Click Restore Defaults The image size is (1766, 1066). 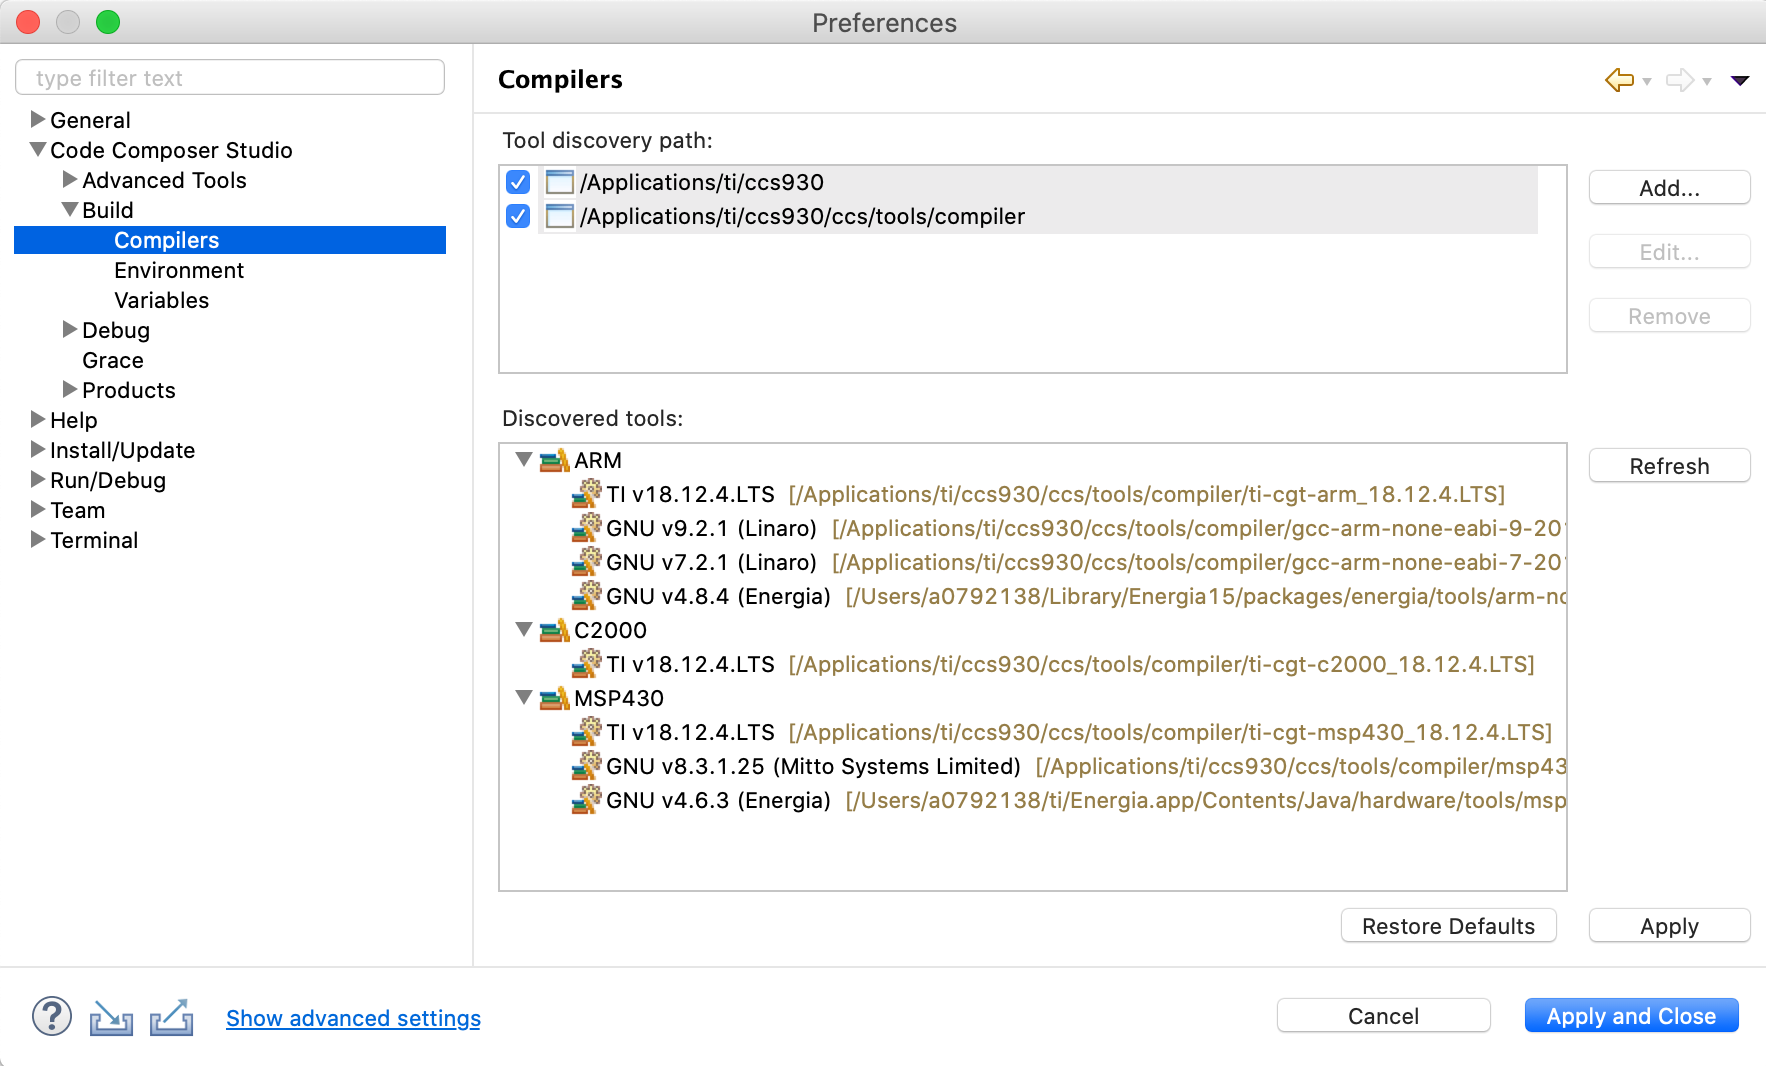1448,926
